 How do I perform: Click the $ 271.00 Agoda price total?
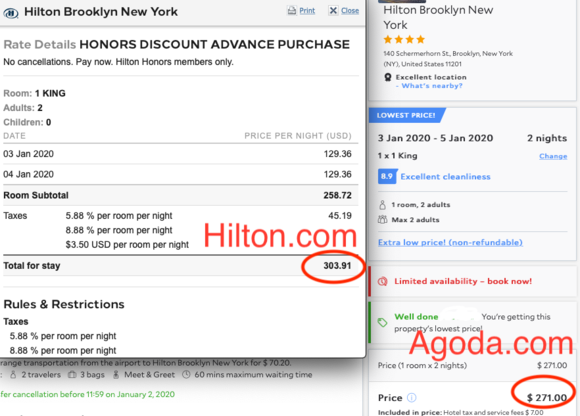pos(547,398)
